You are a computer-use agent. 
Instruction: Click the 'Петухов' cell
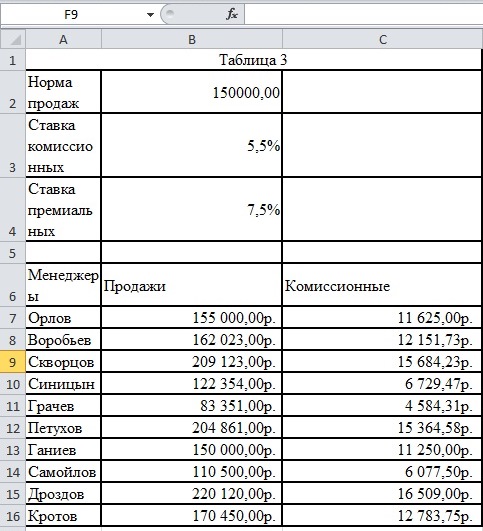point(63,428)
